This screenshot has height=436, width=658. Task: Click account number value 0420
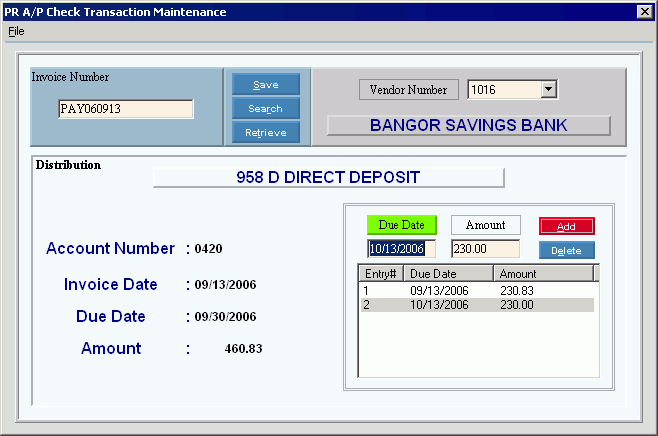(208, 248)
